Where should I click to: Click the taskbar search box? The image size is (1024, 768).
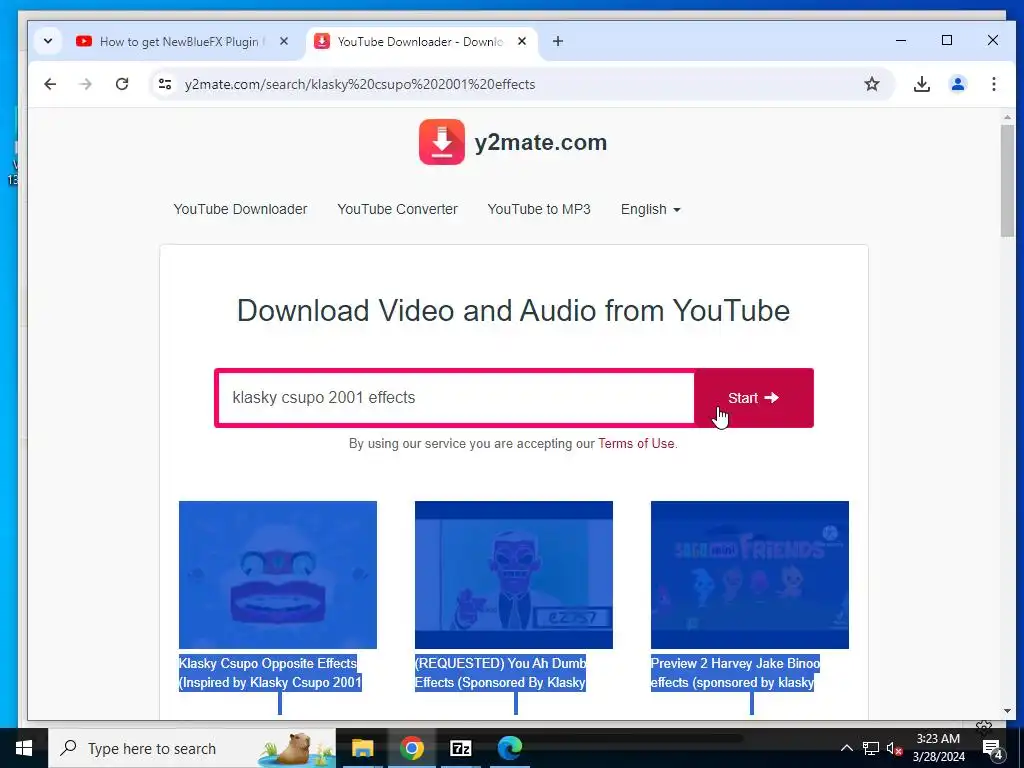192,748
